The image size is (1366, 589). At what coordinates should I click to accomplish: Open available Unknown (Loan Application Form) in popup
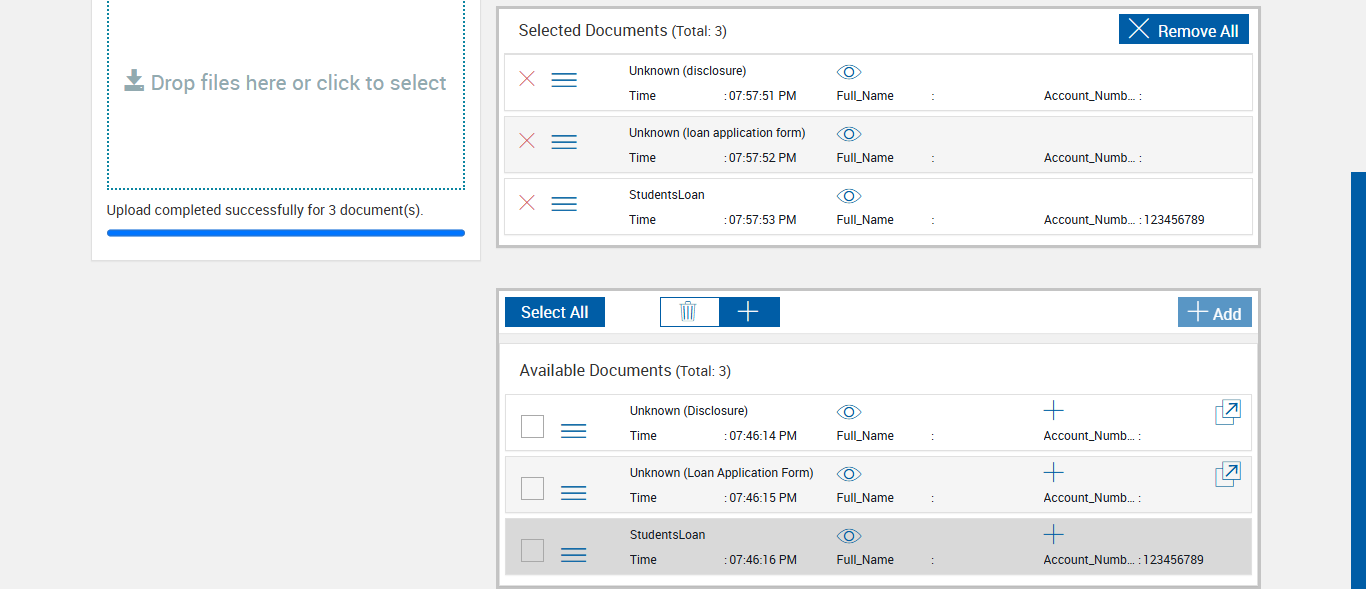pyautogui.click(x=1228, y=474)
